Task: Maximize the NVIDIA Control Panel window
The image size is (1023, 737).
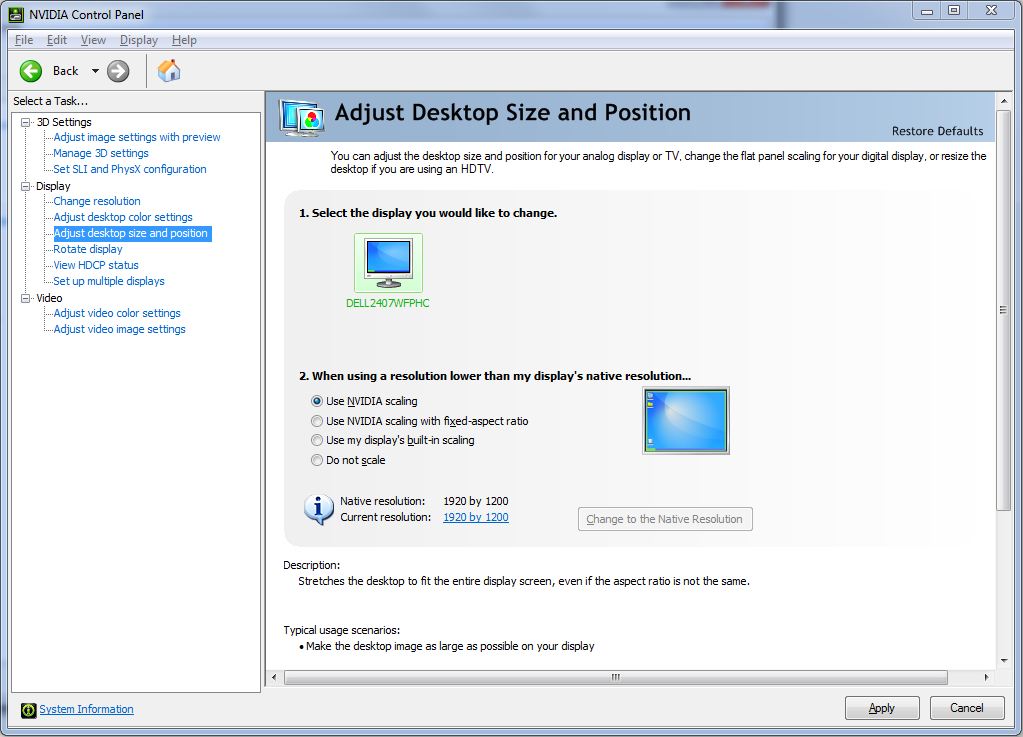Action: [954, 10]
